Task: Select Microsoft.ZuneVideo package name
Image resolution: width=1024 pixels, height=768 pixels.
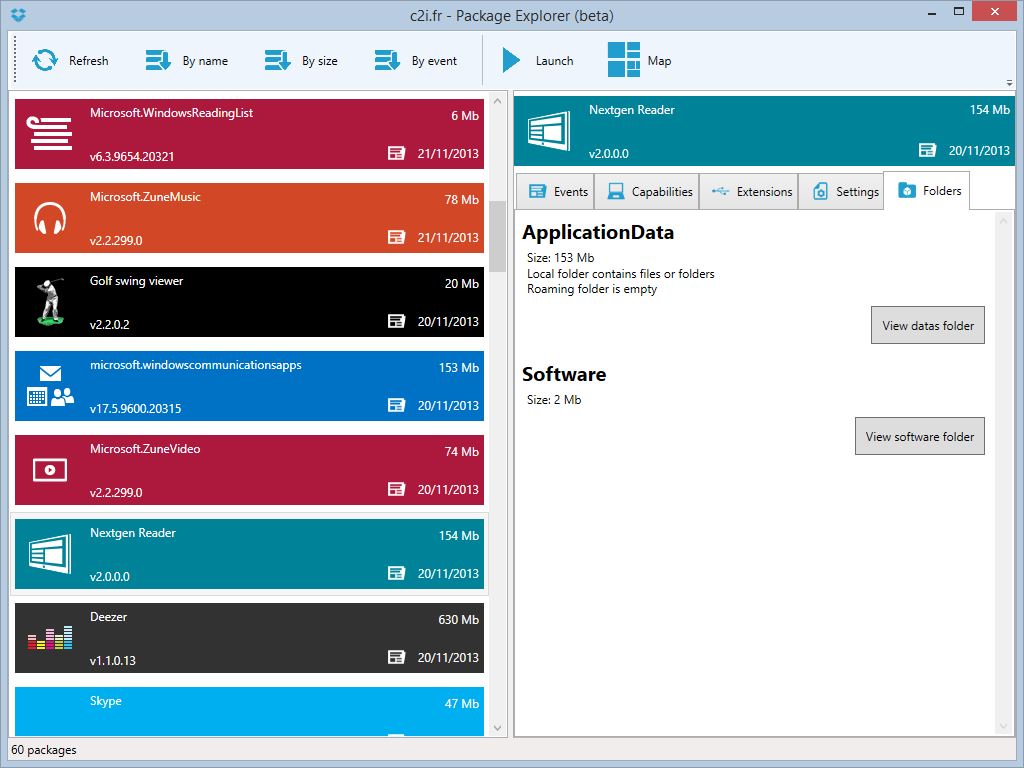Action: pos(145,449)
